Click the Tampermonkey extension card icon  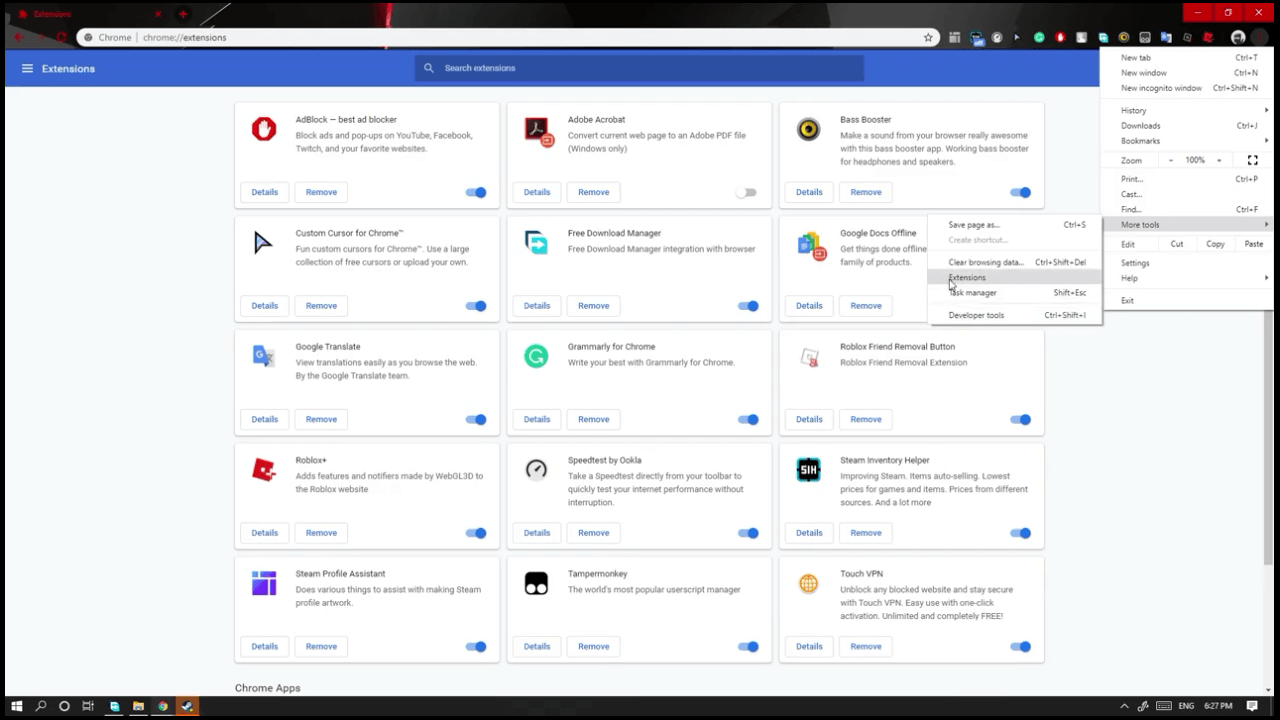(x=536, y=583)
